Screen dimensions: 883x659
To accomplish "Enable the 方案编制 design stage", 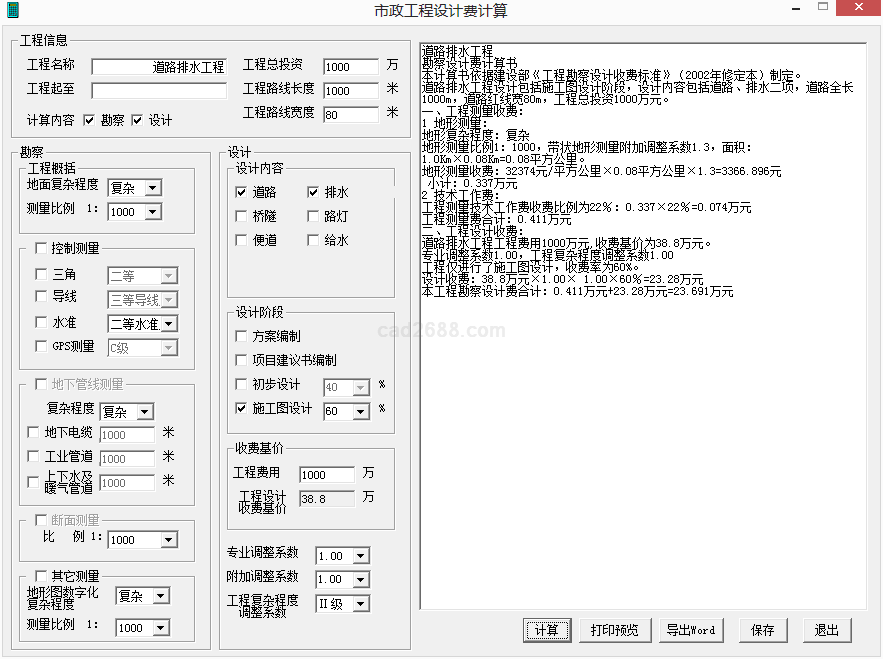I will click(x=241, y=336).
